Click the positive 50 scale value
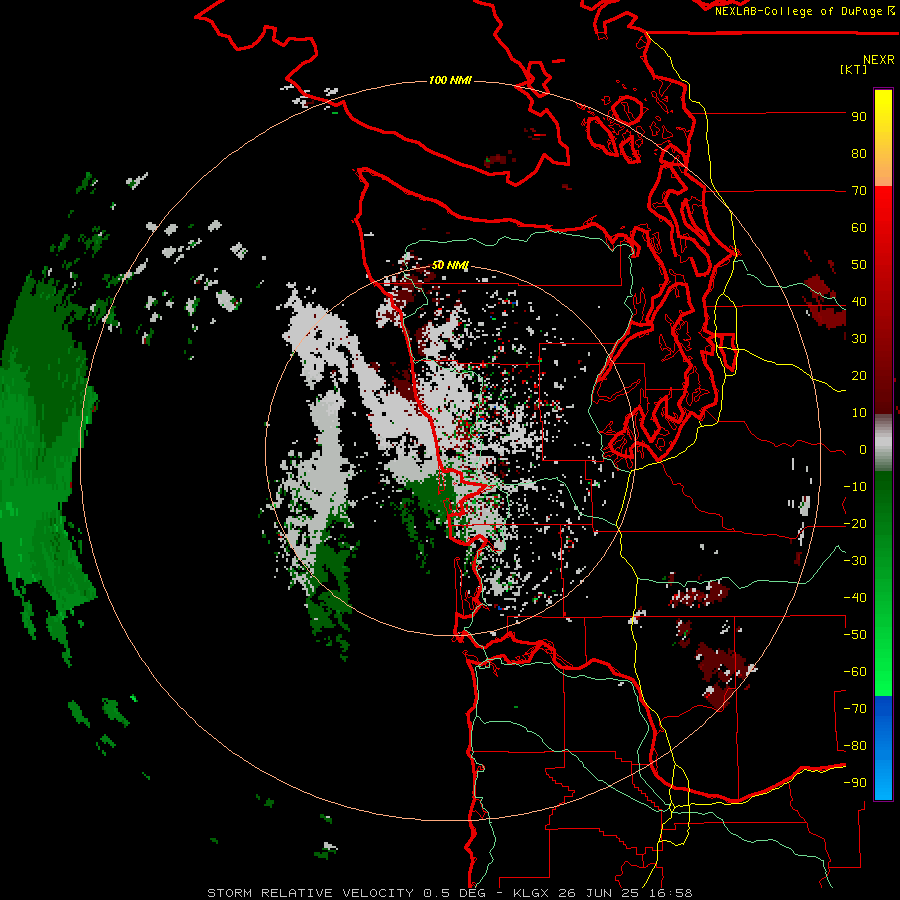The width and height of the screenshot is (900, 900). [x=859, y=265]
